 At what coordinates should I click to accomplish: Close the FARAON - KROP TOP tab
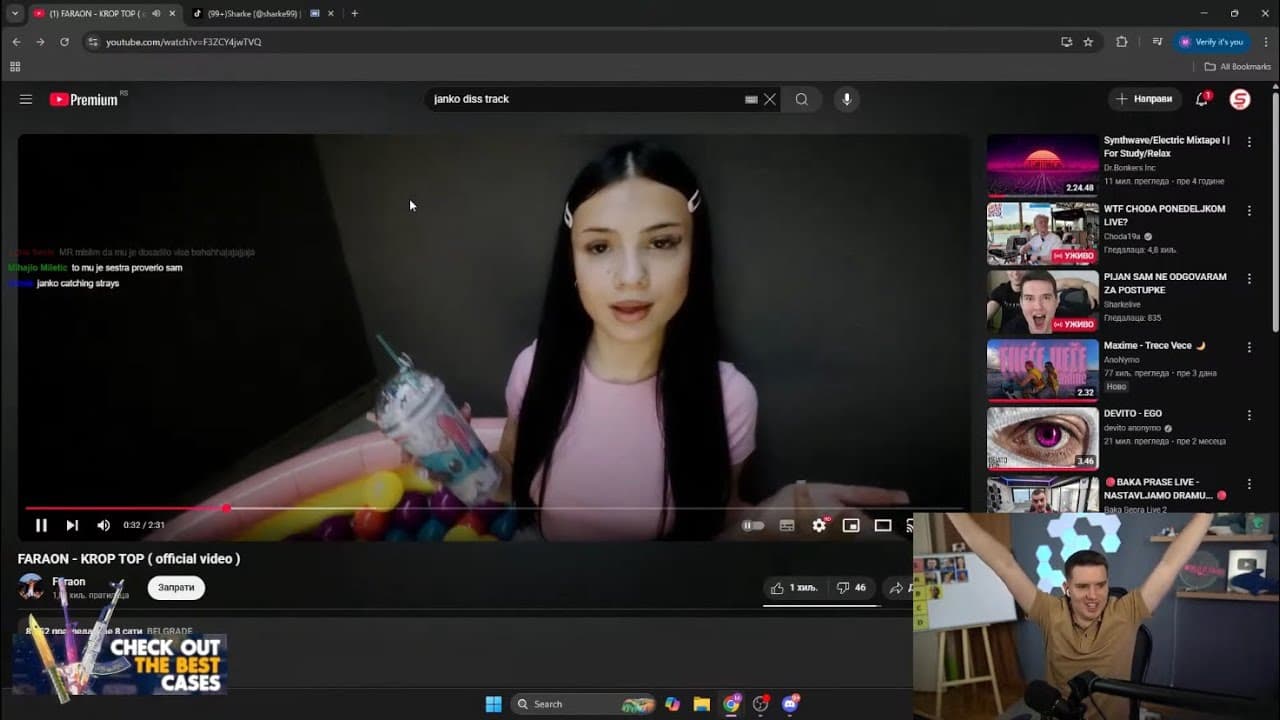(173, 14)
